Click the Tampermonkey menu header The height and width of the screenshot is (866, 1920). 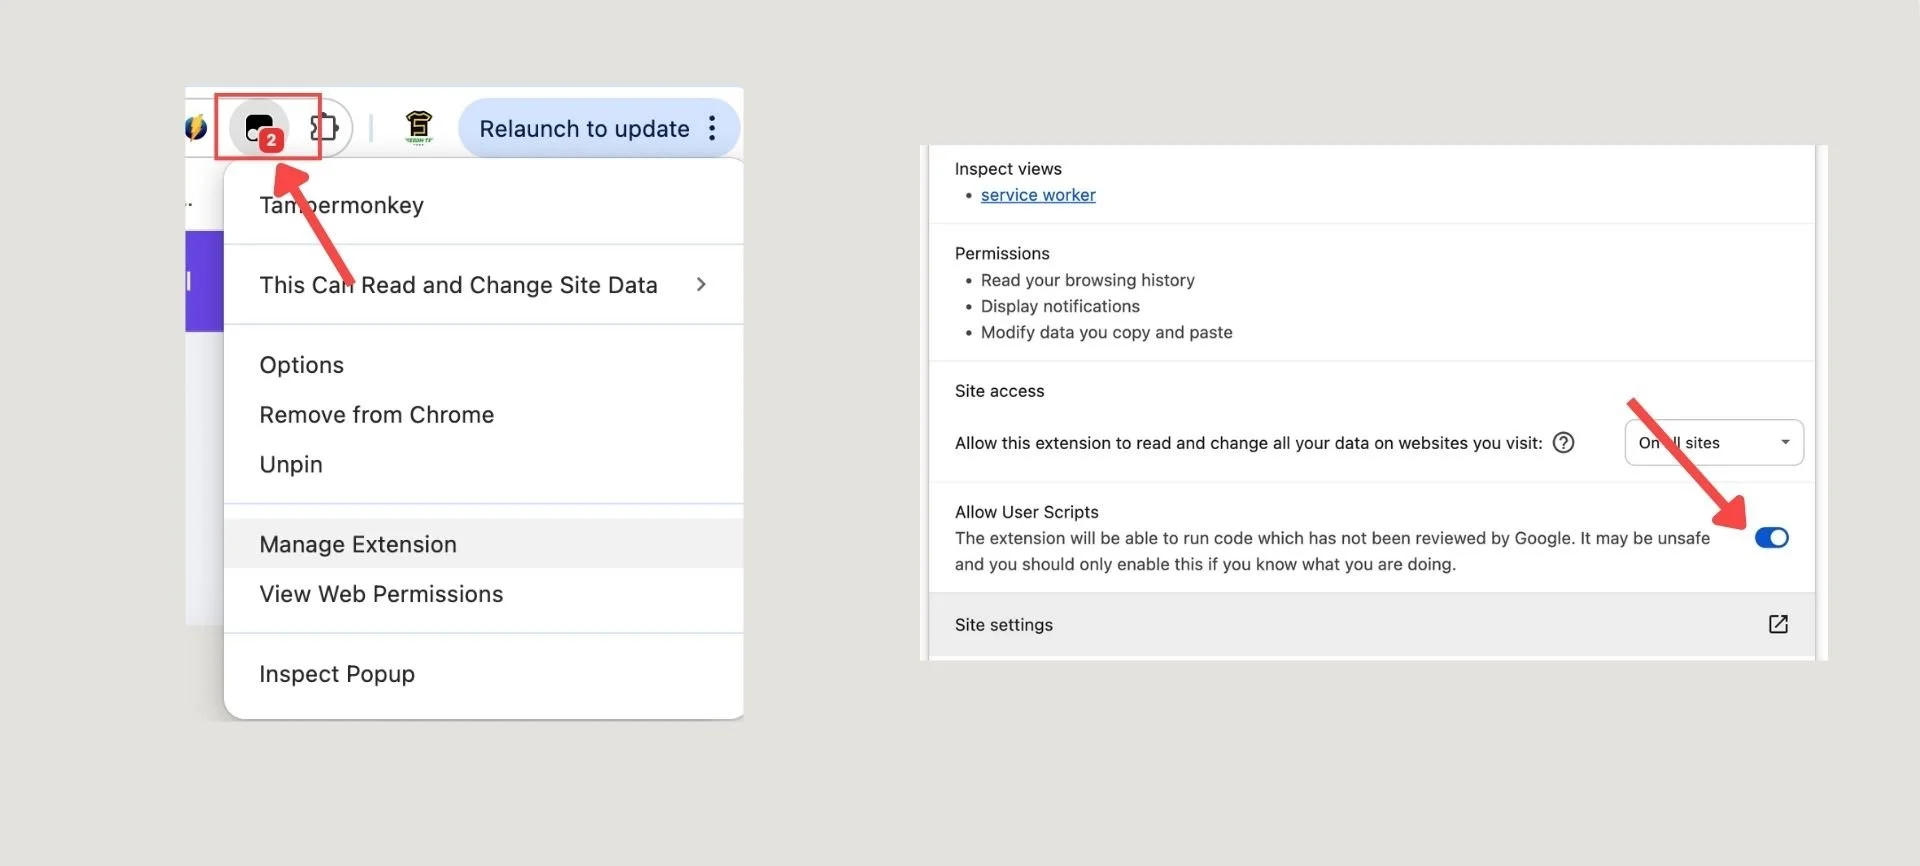341,206
